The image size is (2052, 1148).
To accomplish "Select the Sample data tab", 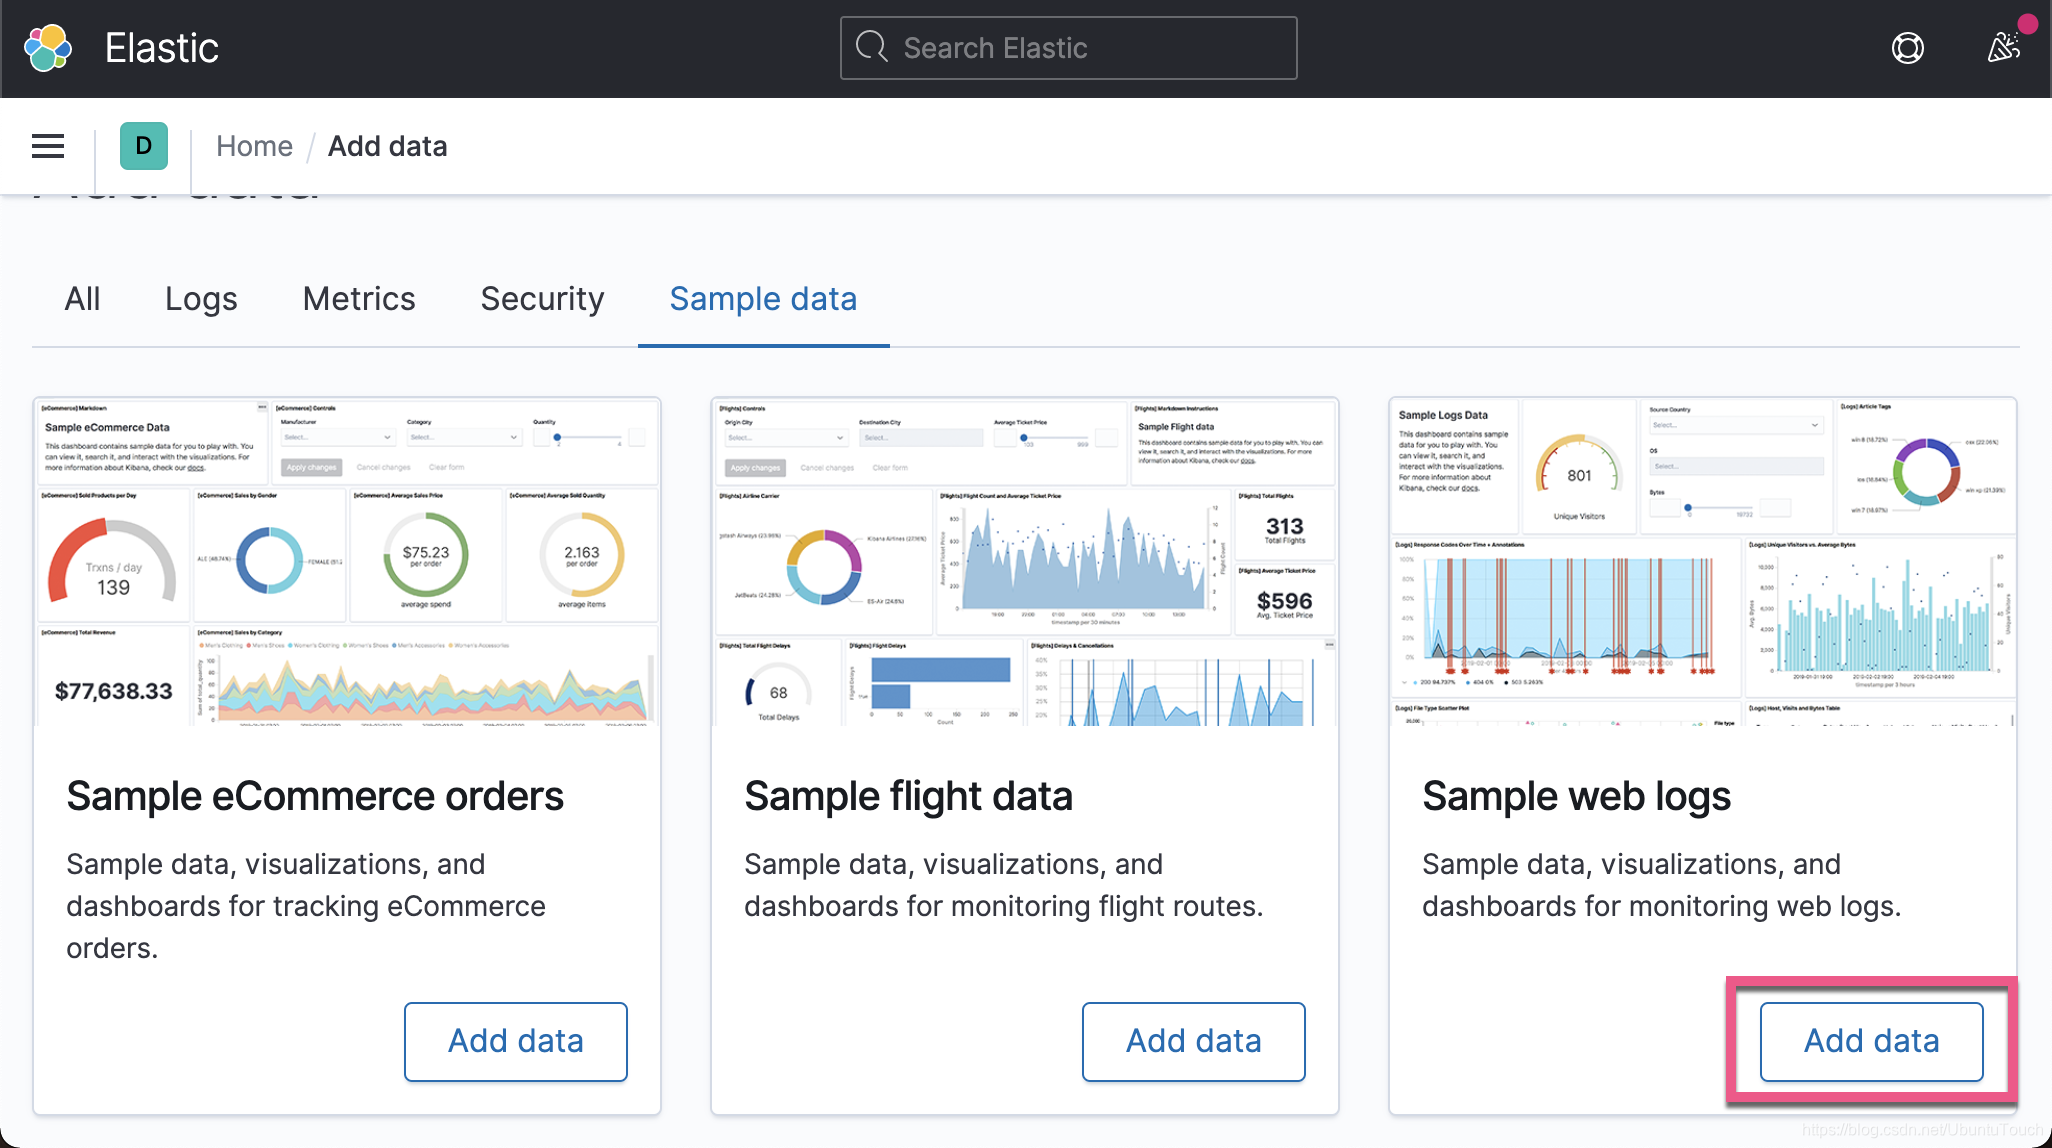I will click(x=763, y=299).
